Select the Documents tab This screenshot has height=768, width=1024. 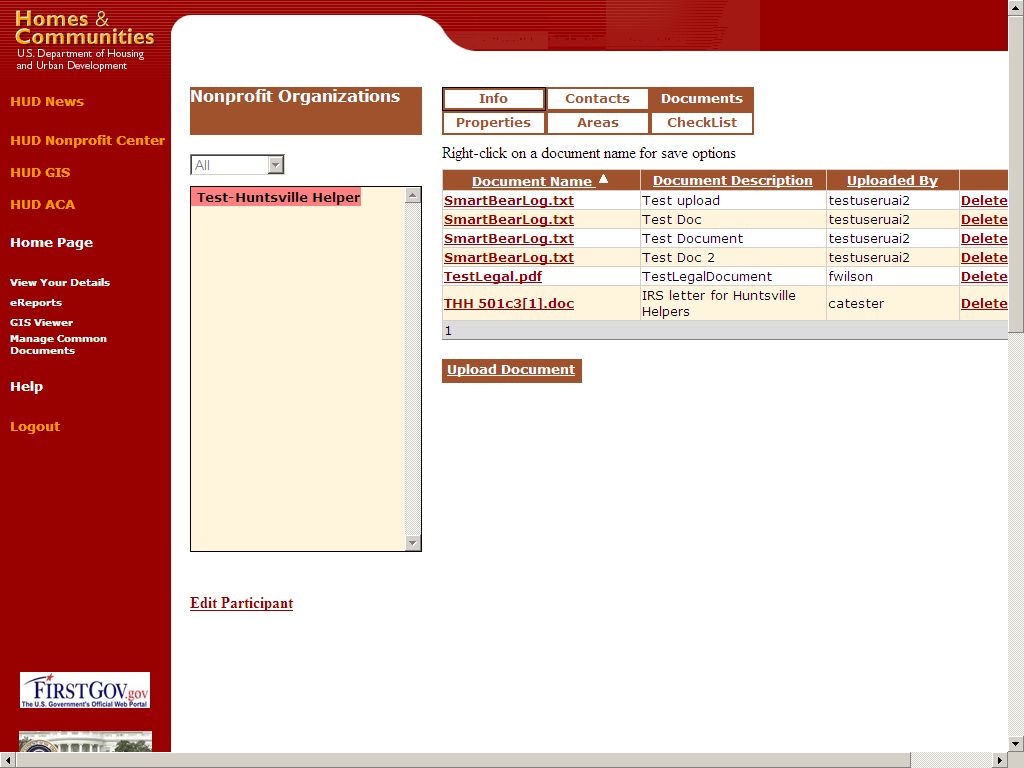pos(702,99)
